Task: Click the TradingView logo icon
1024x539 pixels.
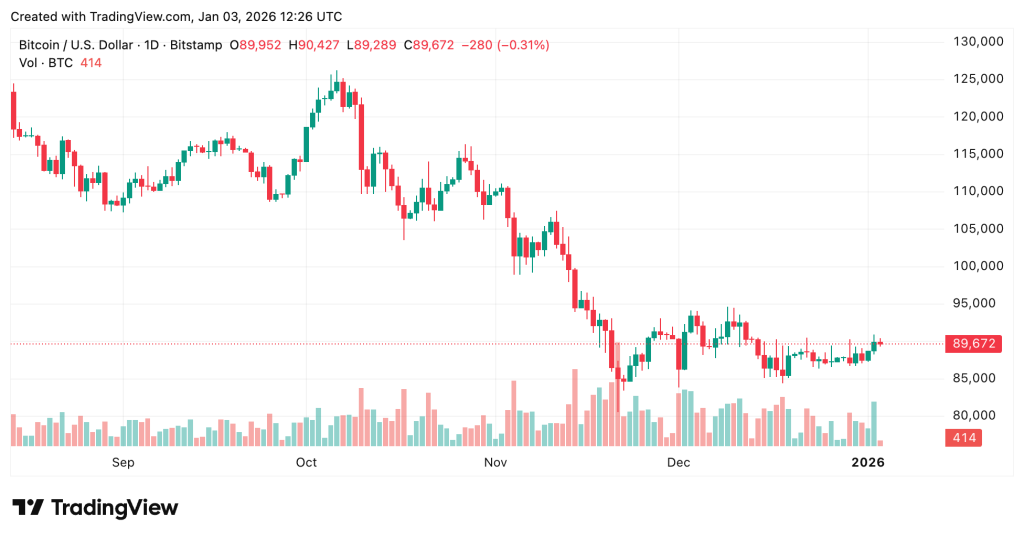Action: pos(28,508)
